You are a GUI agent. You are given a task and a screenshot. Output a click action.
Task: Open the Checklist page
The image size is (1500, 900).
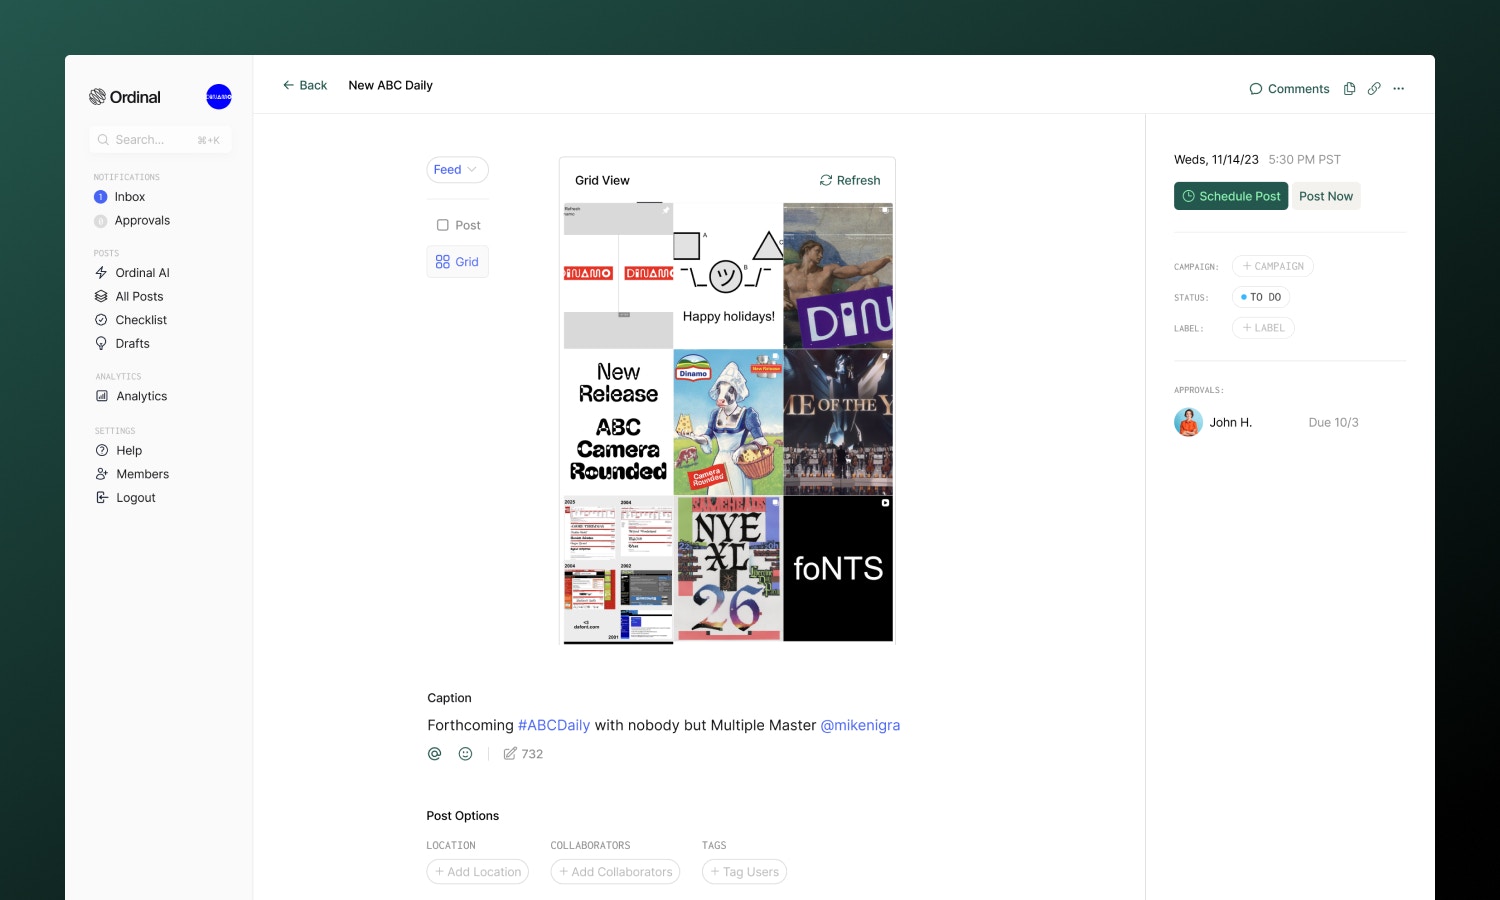pyautogui.click(x=141, y=320)
